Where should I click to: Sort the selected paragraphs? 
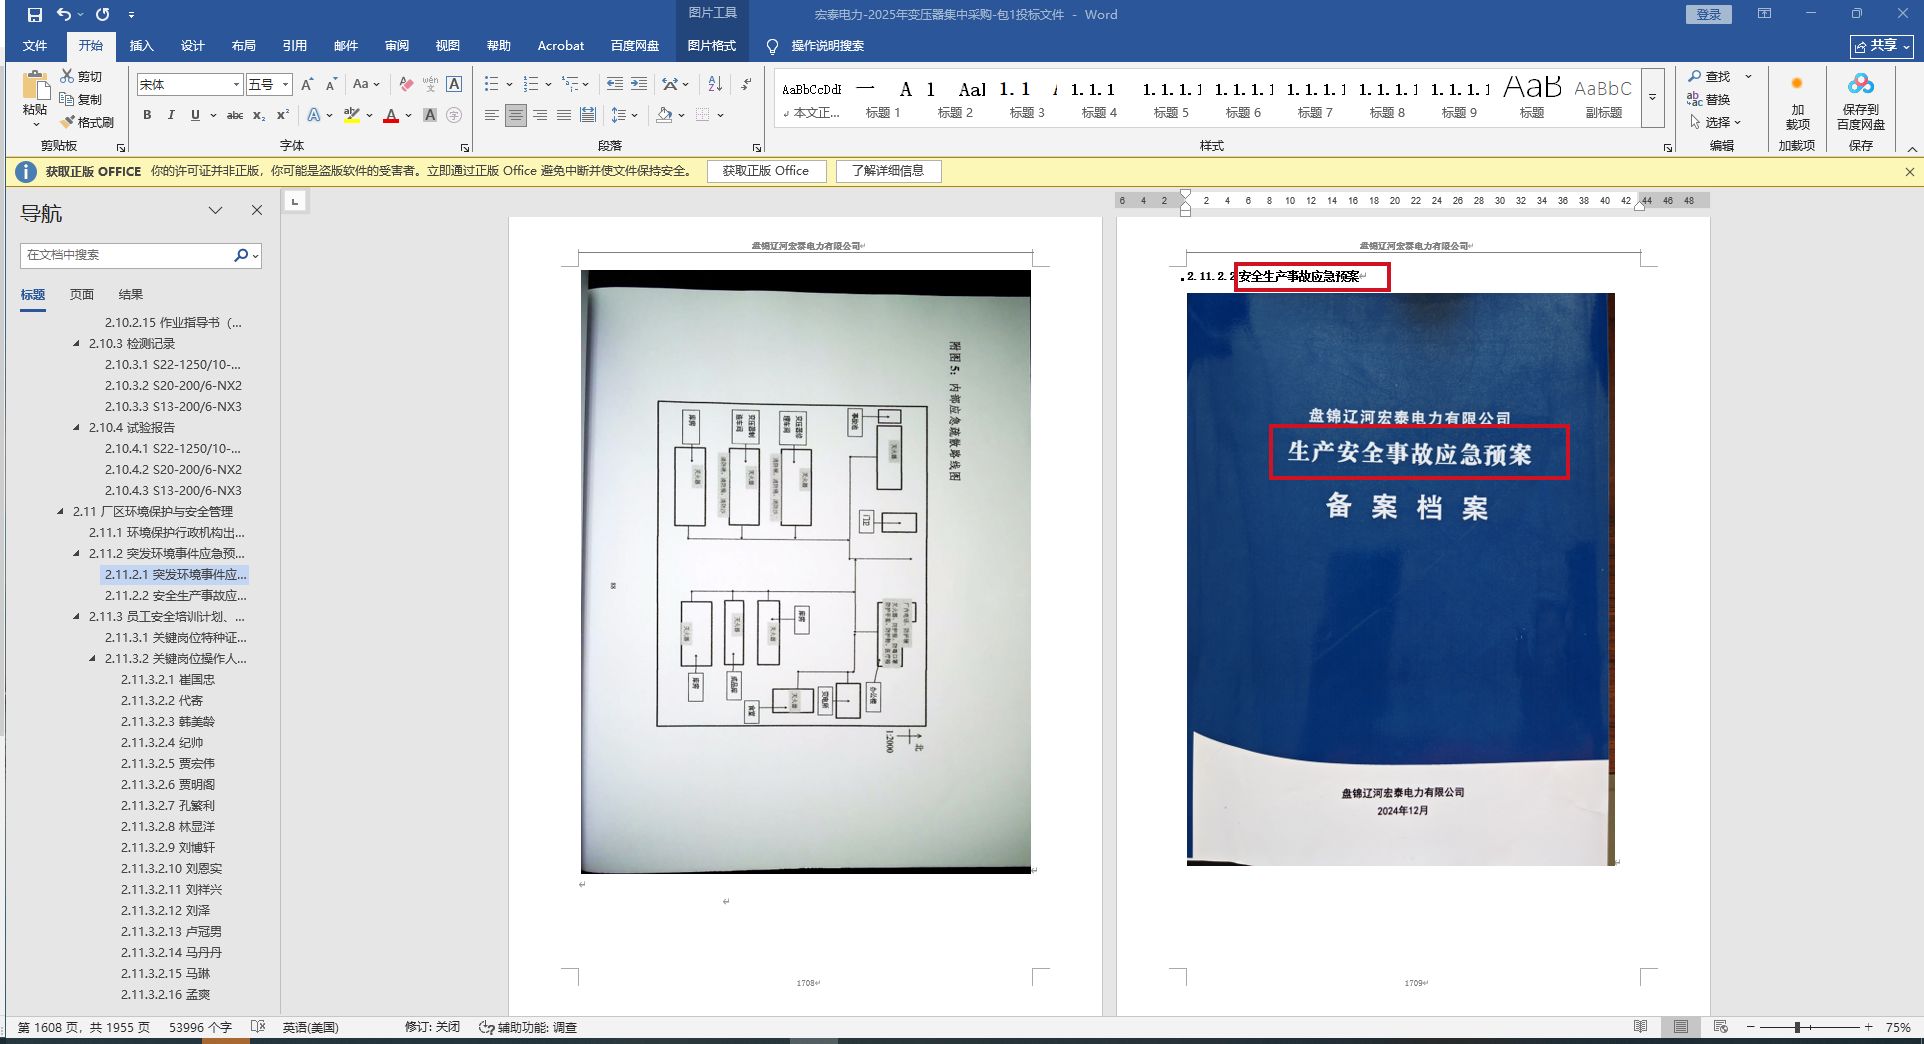[x=715, y=85]
